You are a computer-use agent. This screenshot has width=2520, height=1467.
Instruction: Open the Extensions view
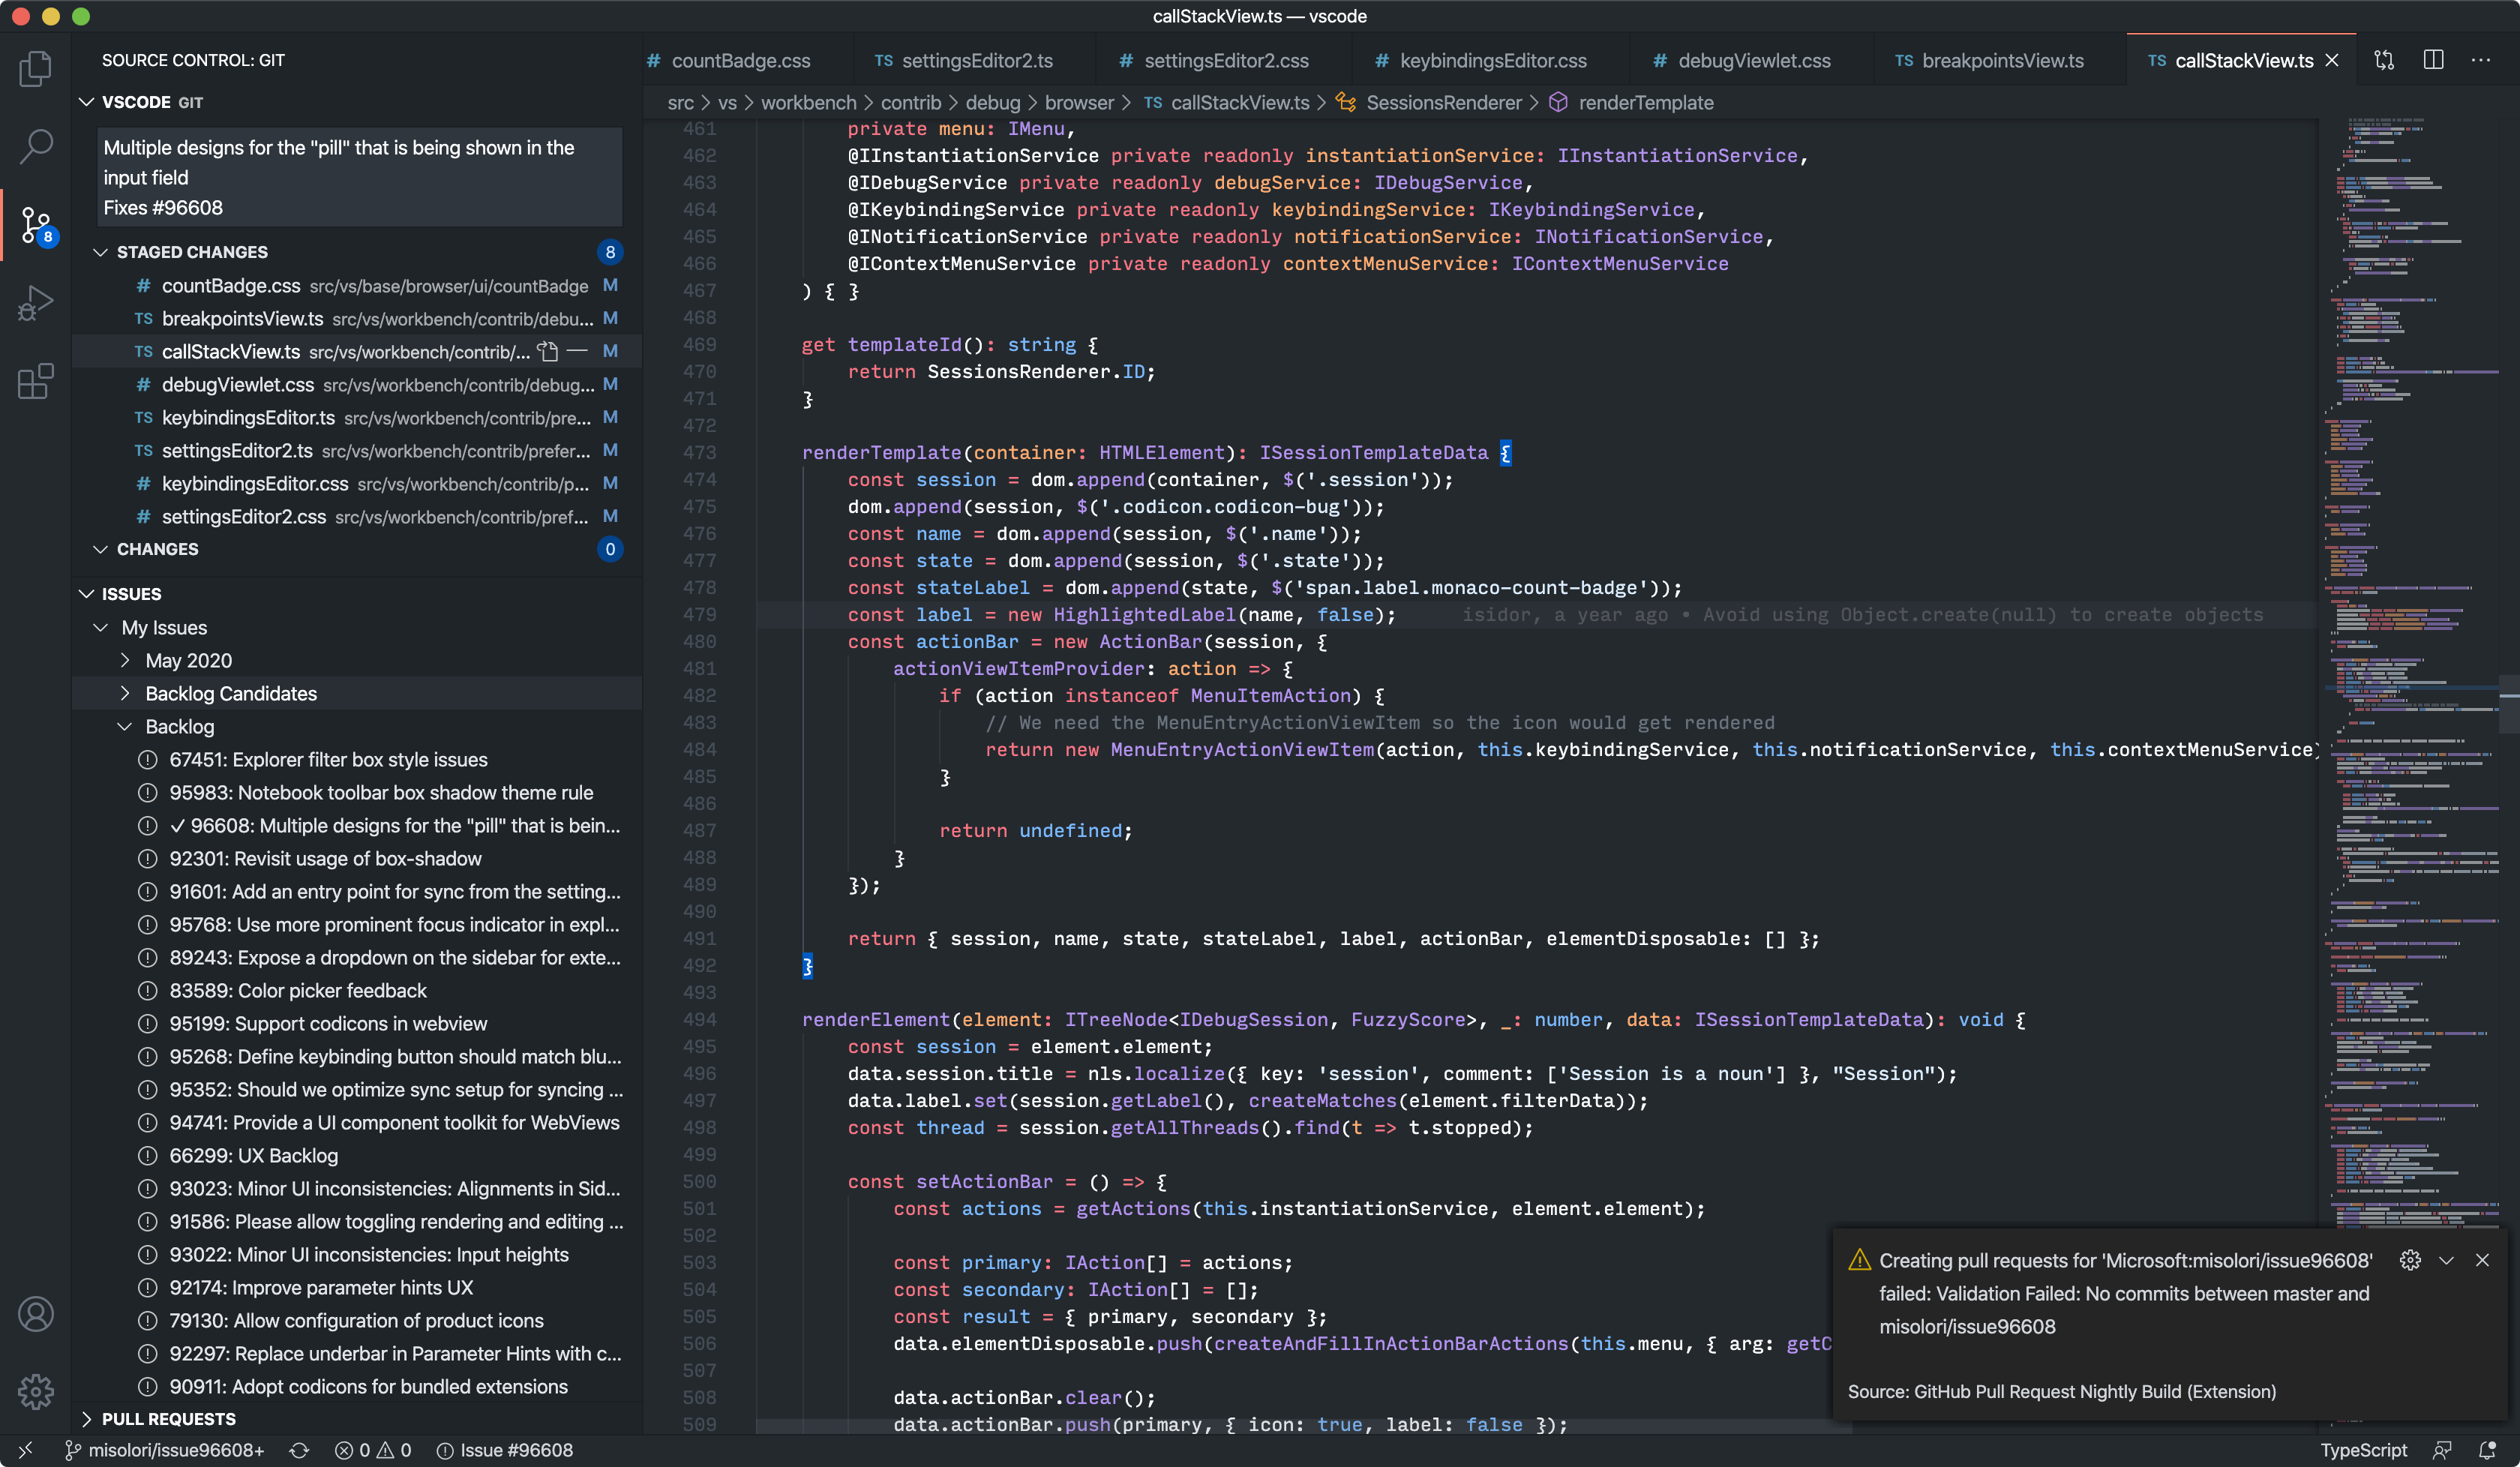(x=36, y=382)
